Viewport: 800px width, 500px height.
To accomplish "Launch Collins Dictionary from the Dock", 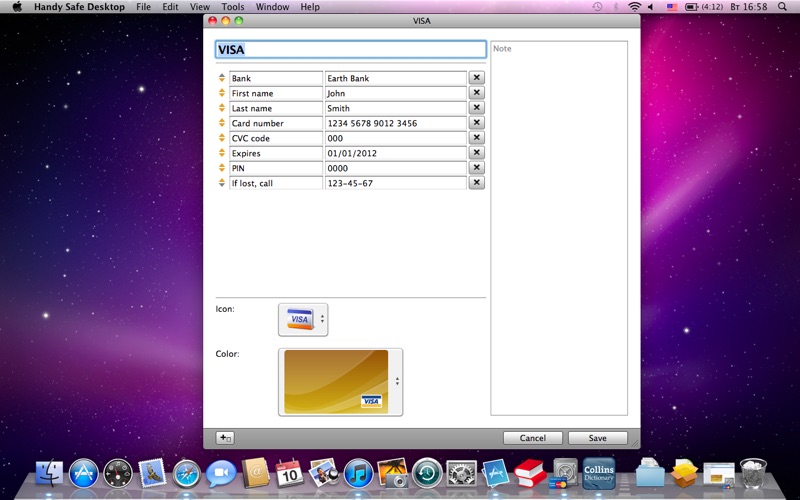I will [599, 473].
